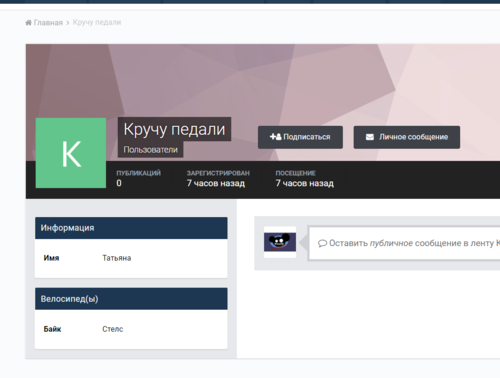This screenshot has width=500, height=378.
Task: Click the home icon in breadcrumb
Action: [29, 22]
